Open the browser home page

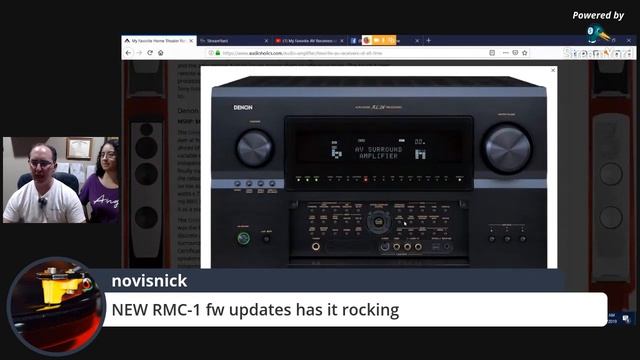pyautogui.click(x=161, y=53)
